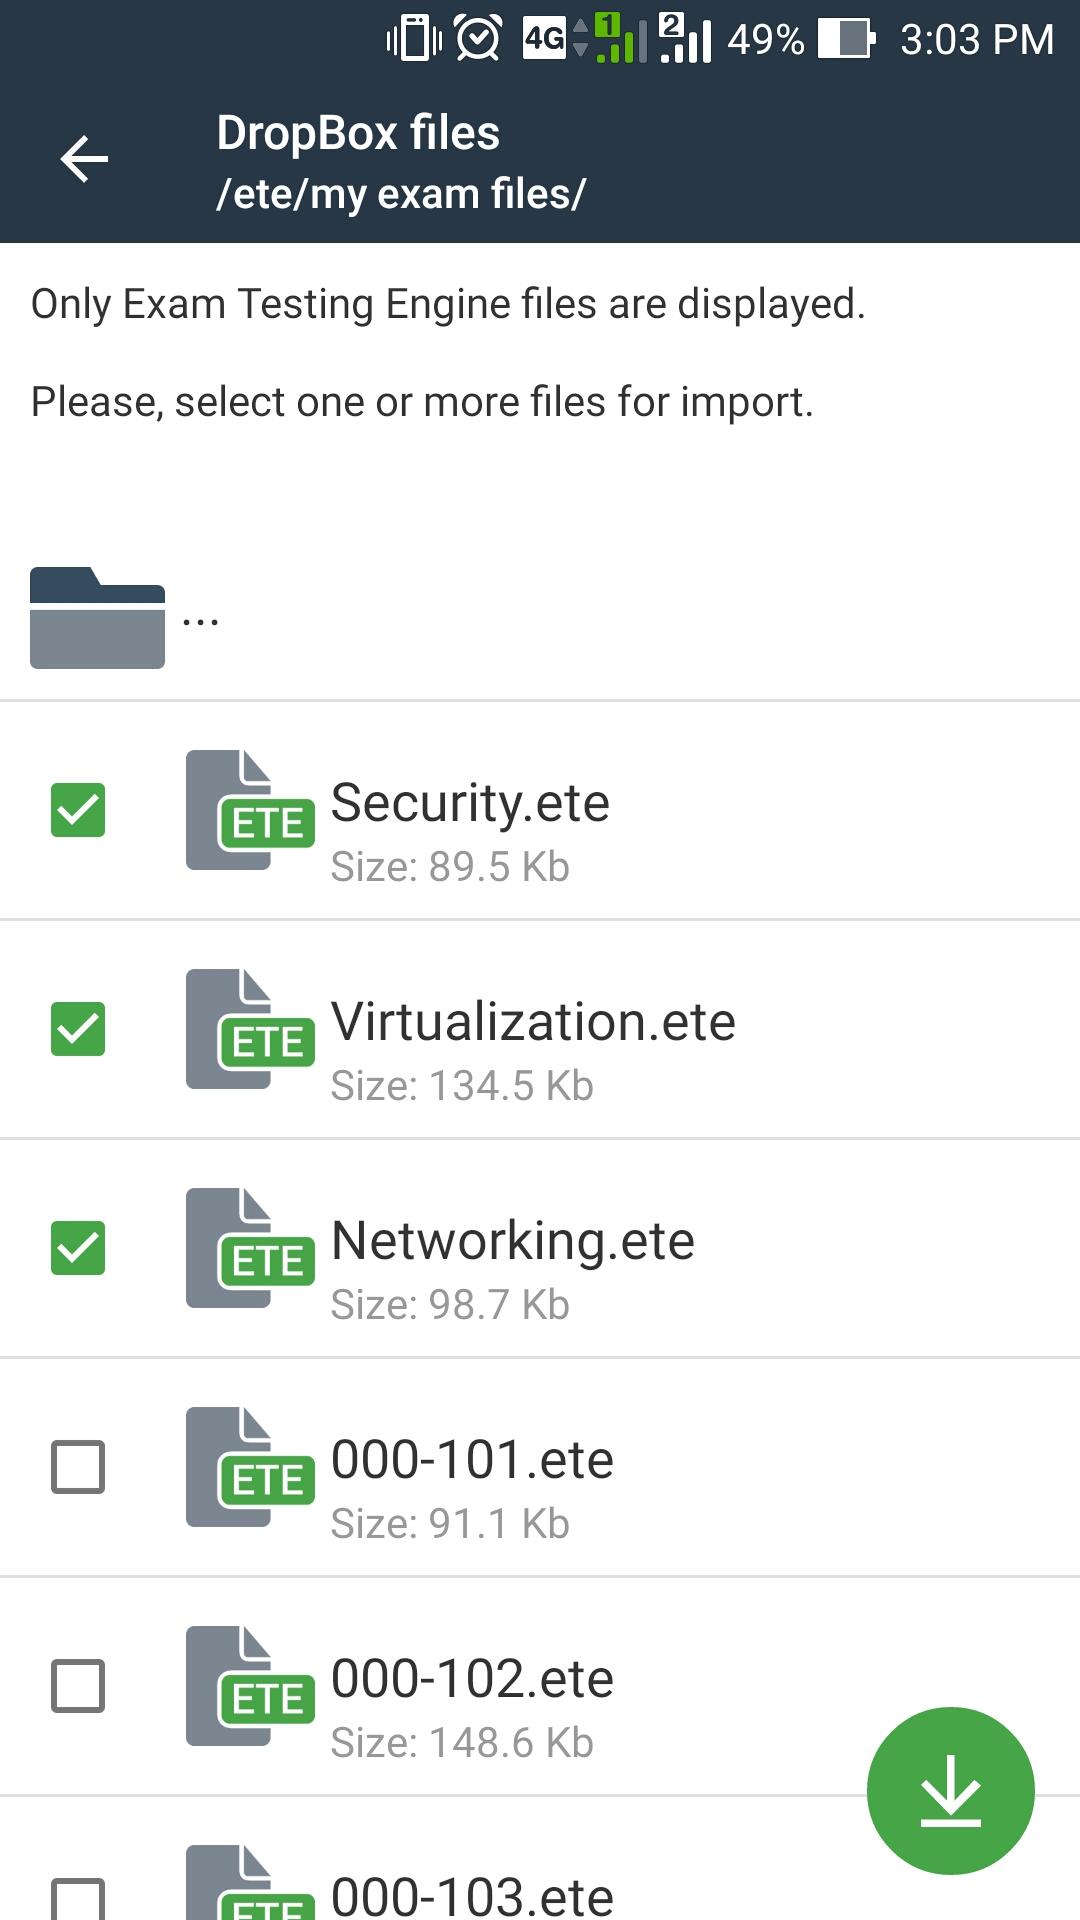The height and width of the screenshot is (1920, 1080).
Task: Tap the alarm clock status icon
Action: [478, 40]
